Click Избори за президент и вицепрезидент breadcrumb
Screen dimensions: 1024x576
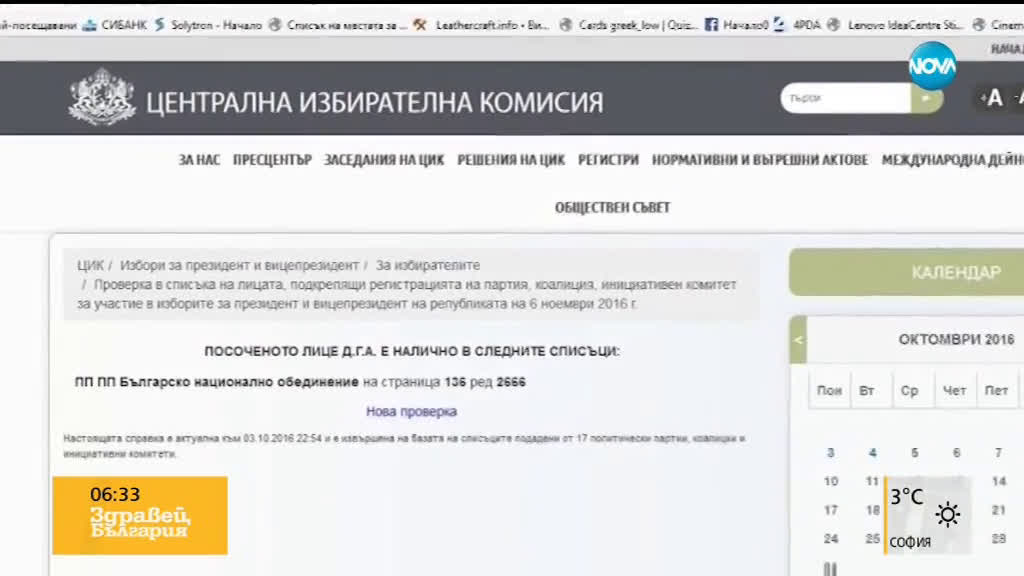click(x=239, y=266)
